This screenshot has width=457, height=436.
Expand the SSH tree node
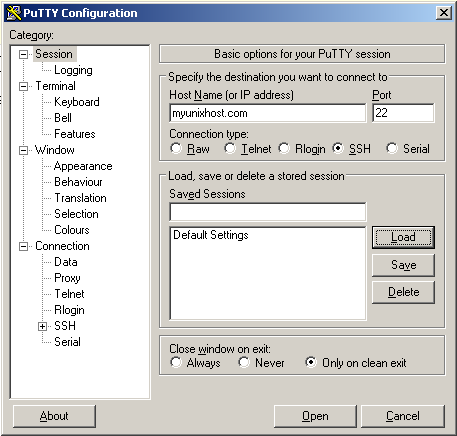pos(42,326)
